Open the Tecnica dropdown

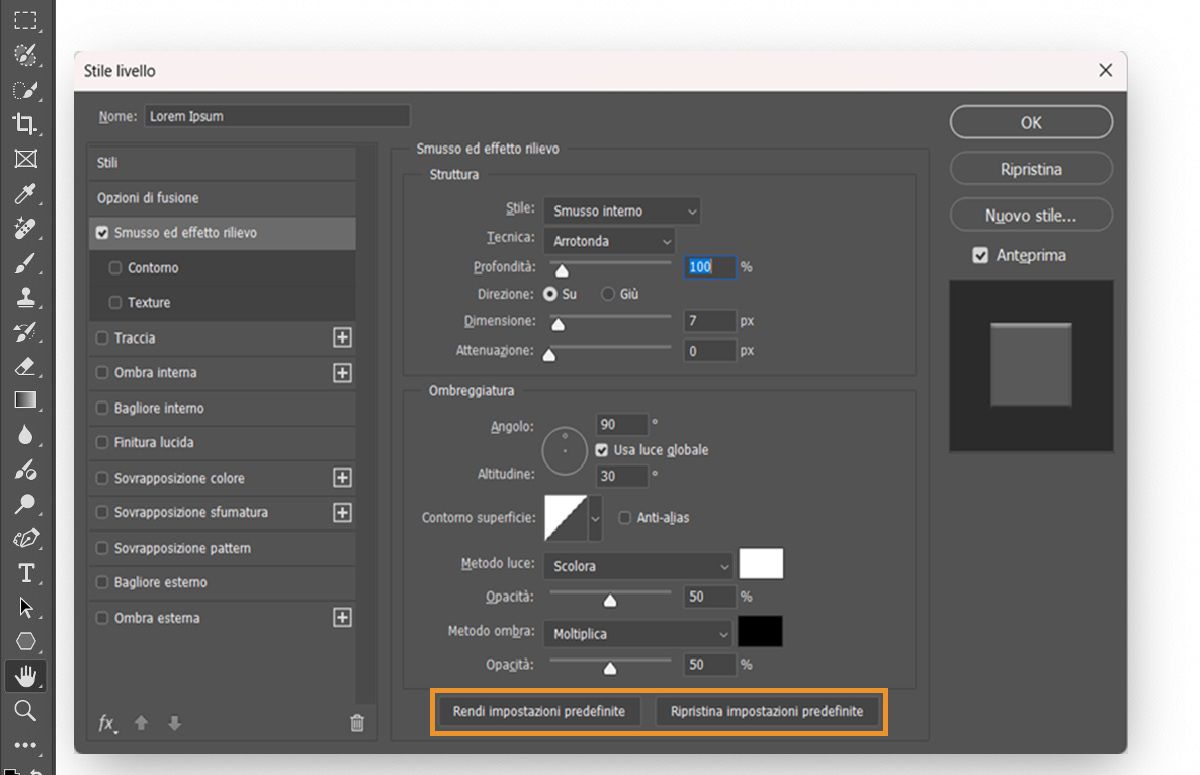[x=609, y=241]
